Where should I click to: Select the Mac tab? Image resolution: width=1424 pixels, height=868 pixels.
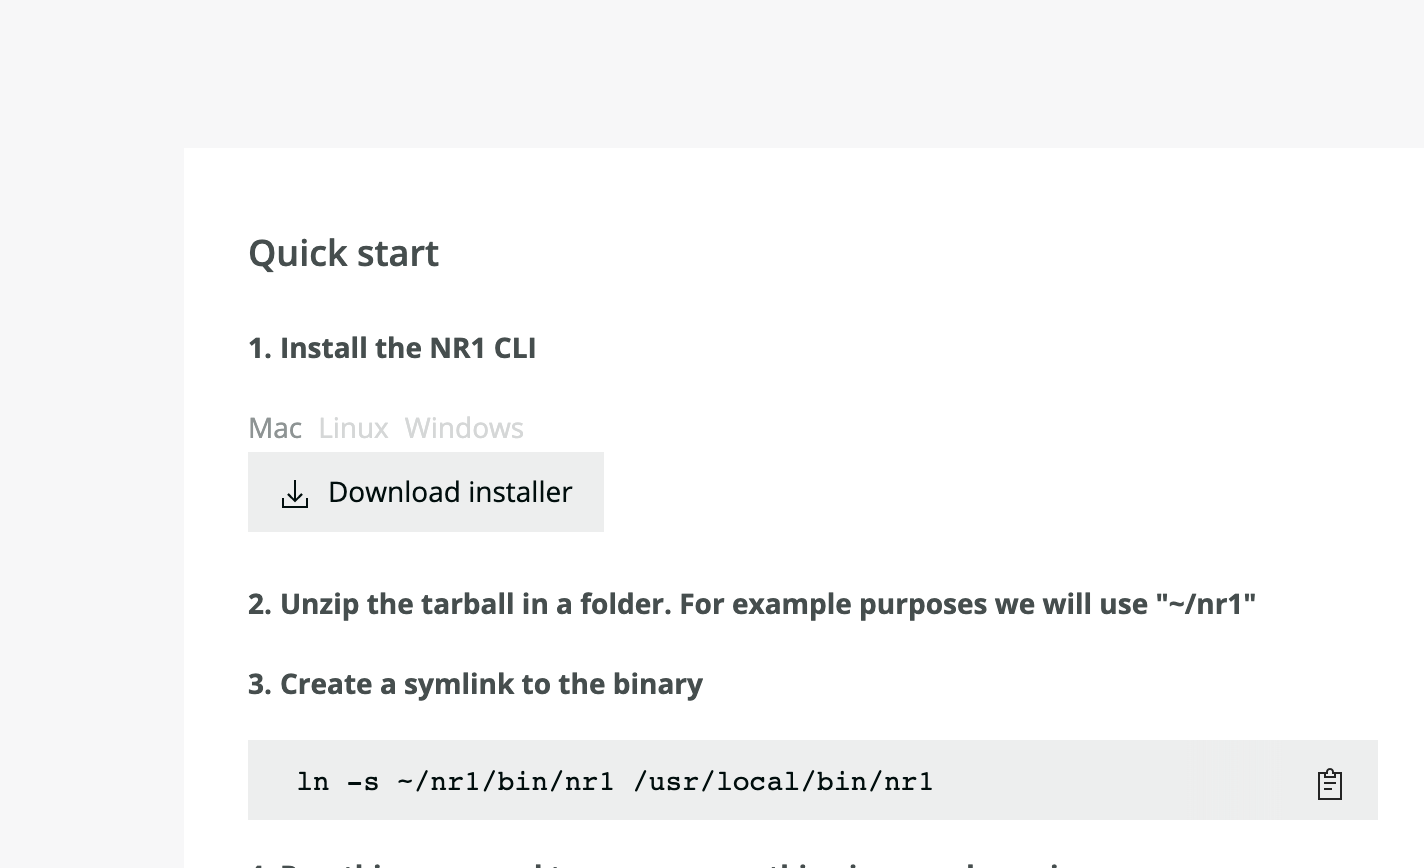click(275, 428)
